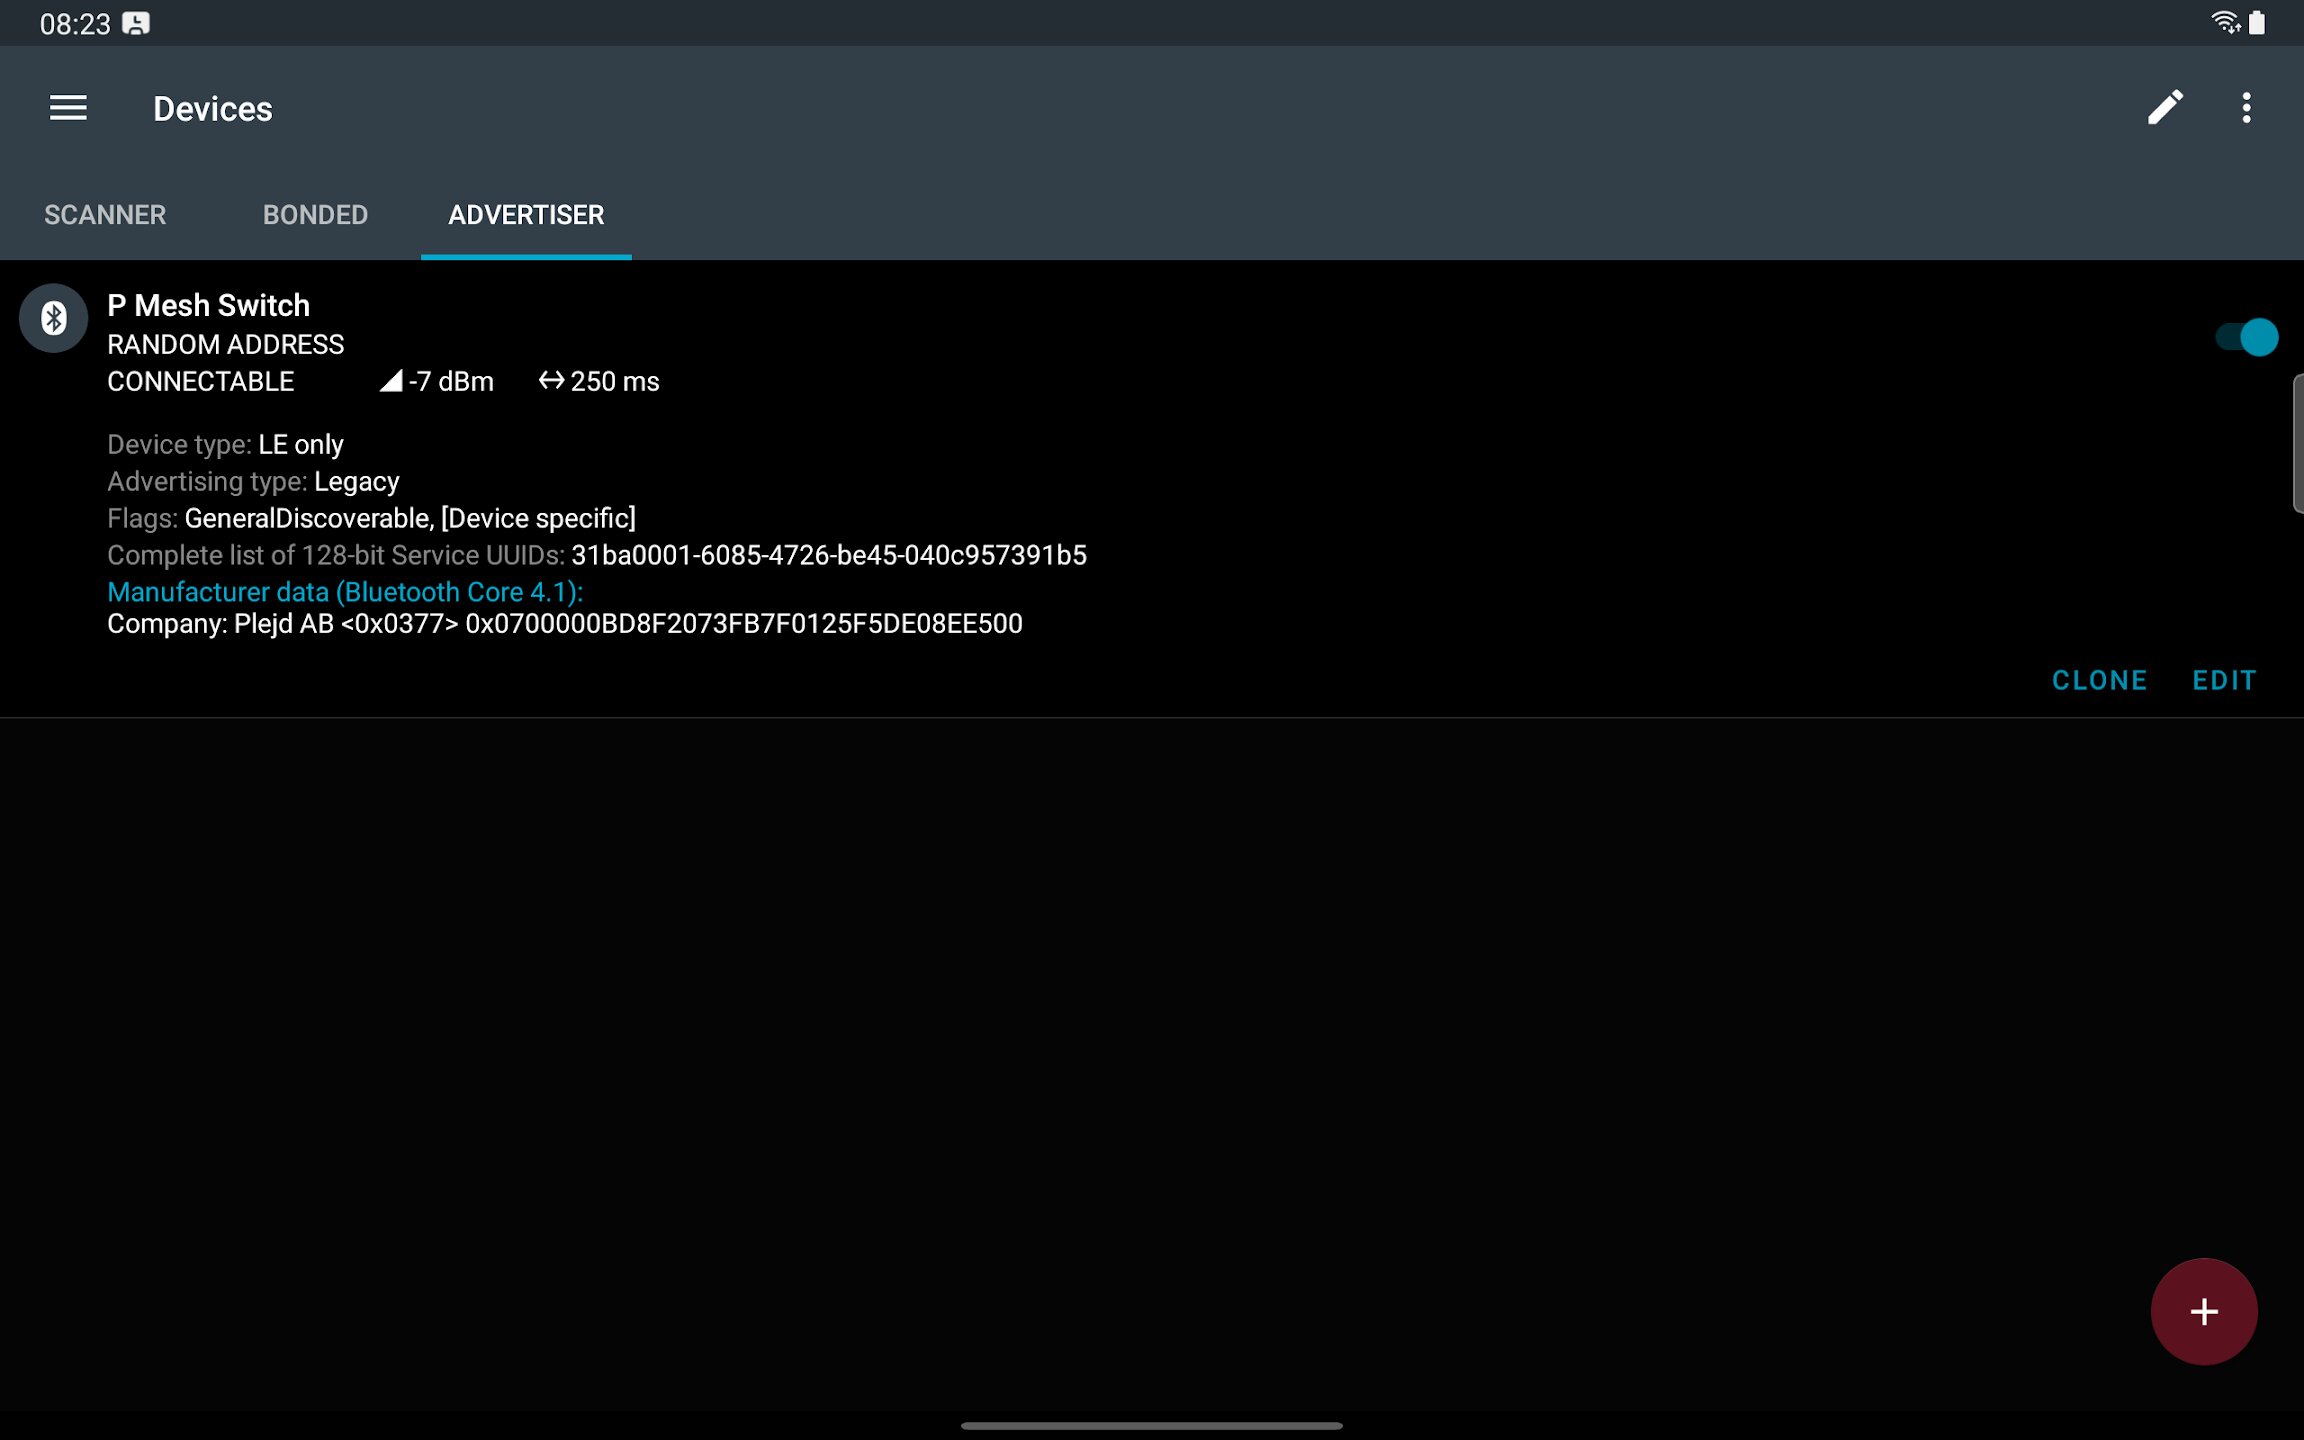Clone the P Mesh Switch advertiser
This screenshot has width=2304, height=1440.
click(2099, 681)
